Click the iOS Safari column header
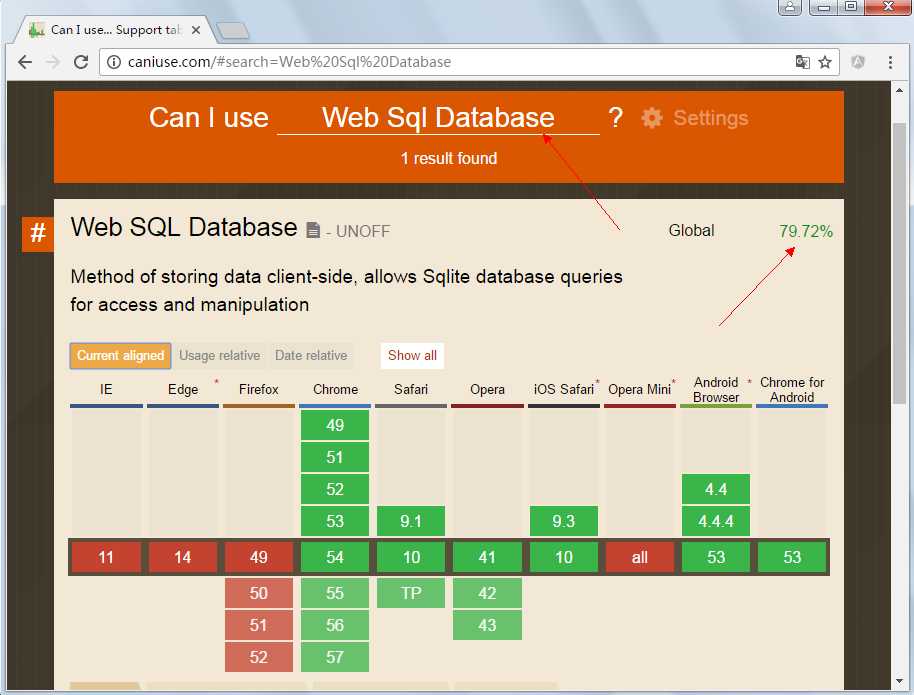Viewport: 914px width, 695px height. [x=564, y=389]
